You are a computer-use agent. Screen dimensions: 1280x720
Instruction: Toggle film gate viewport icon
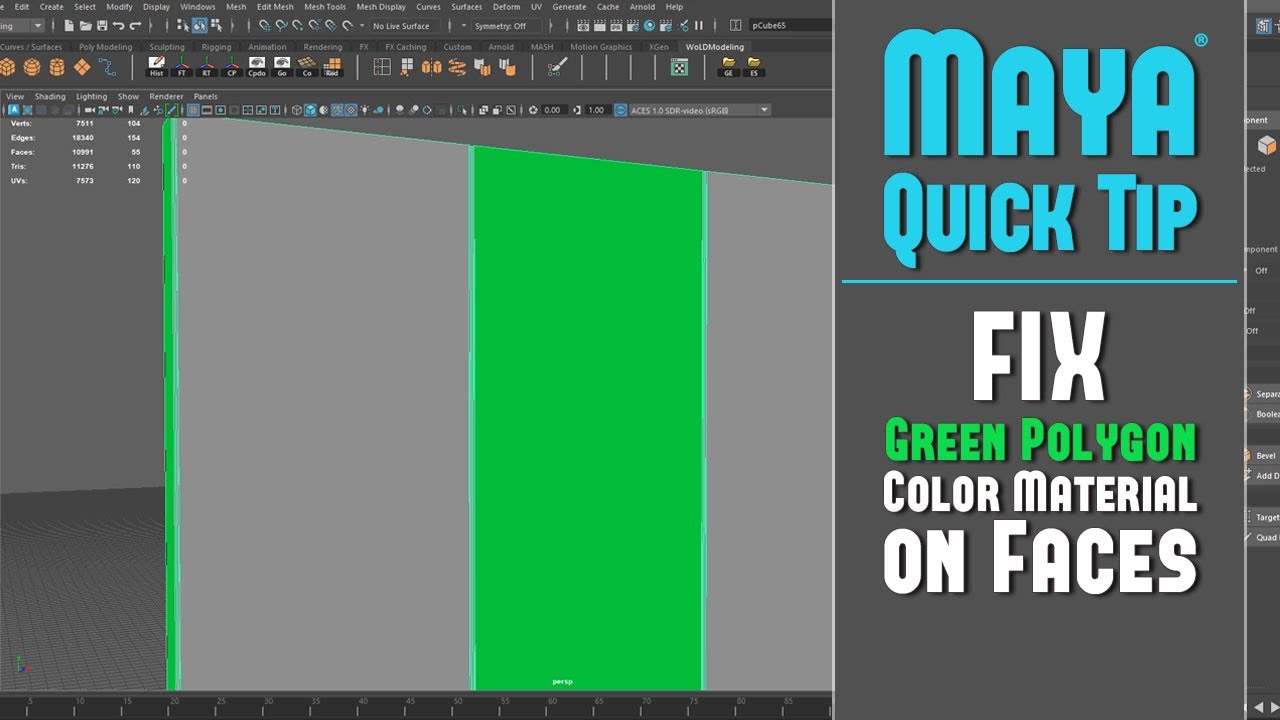(207, 110)
